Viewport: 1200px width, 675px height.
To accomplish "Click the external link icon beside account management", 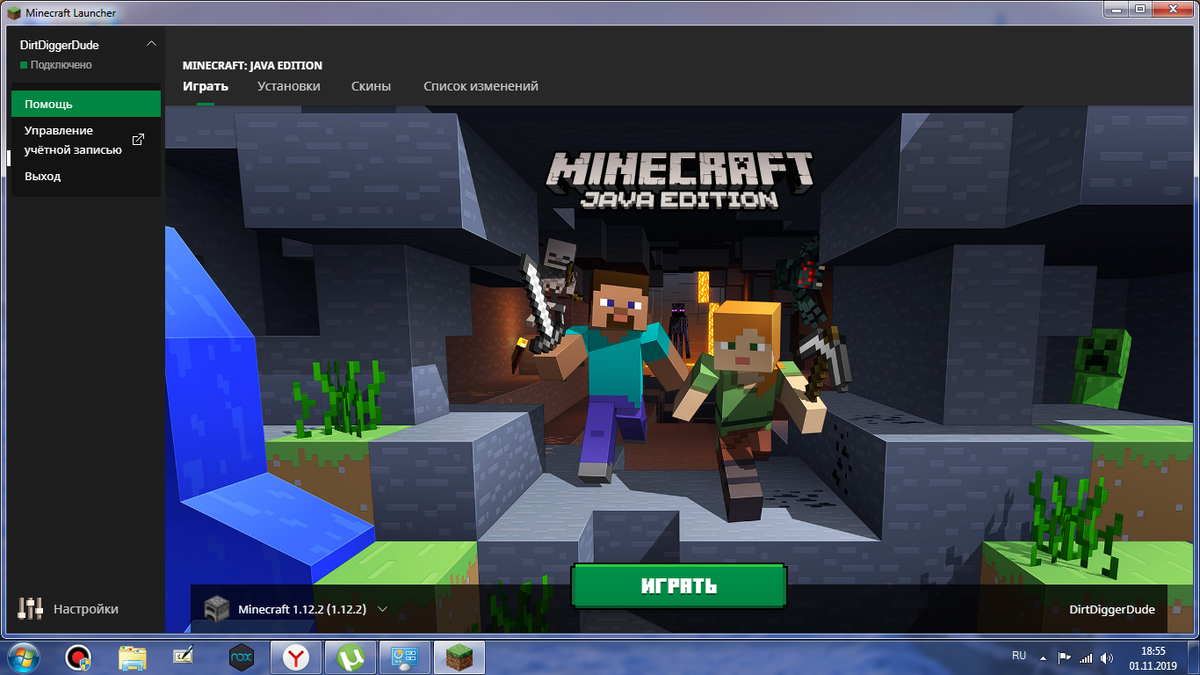I will tap(138, 140).
